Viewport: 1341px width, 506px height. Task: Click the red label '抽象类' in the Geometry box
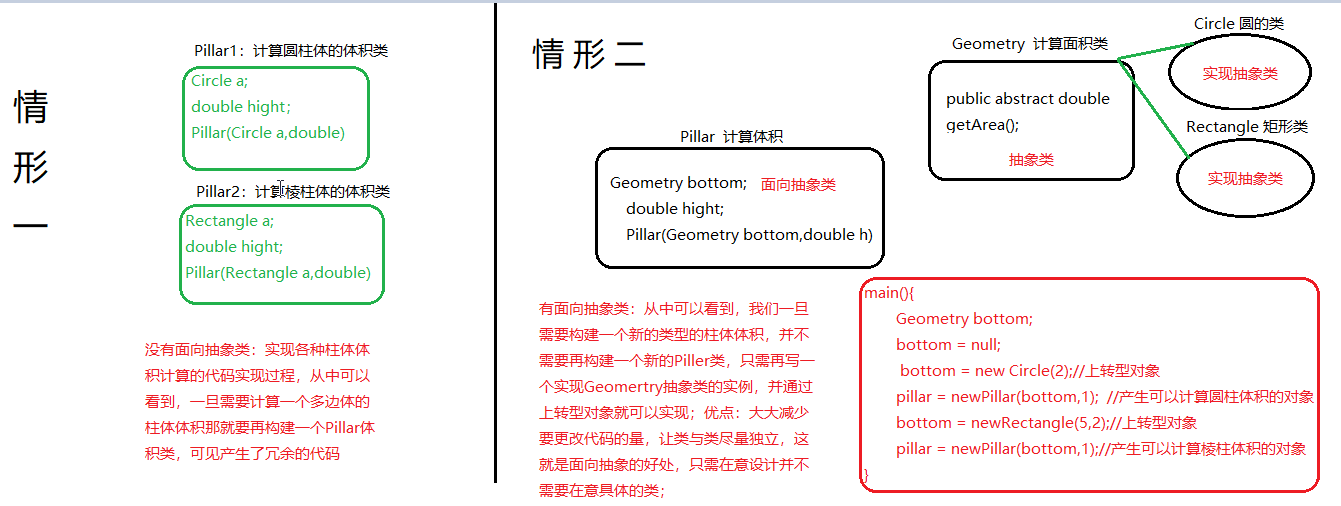[1031, 159]
